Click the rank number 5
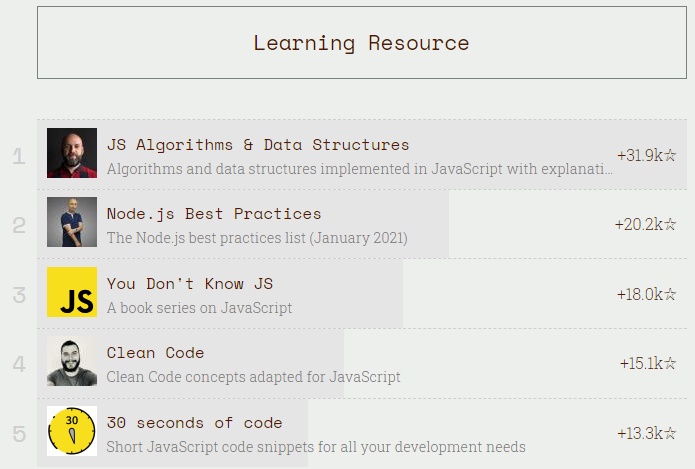Screen dimensions: 695x469 (x=19, y=433)
